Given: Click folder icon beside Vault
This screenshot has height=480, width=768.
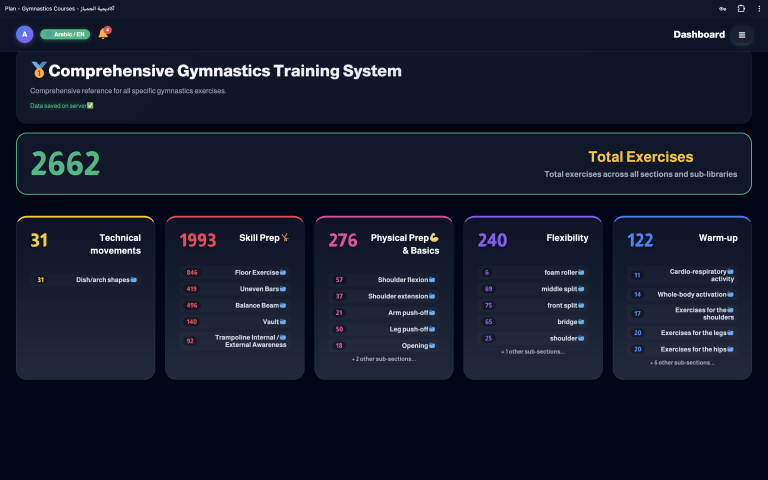Looking at the screenshot, I should [x=283, y=322].
